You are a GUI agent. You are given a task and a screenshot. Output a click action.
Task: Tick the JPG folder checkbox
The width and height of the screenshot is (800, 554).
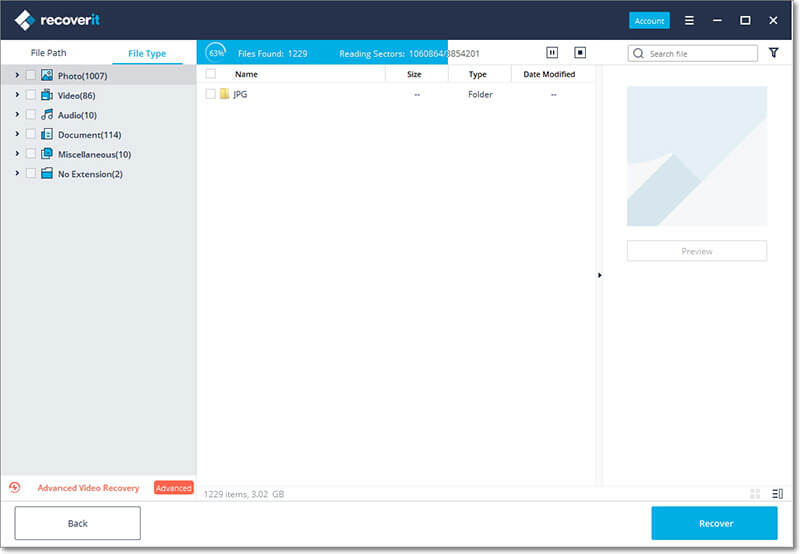pos(210,94)
